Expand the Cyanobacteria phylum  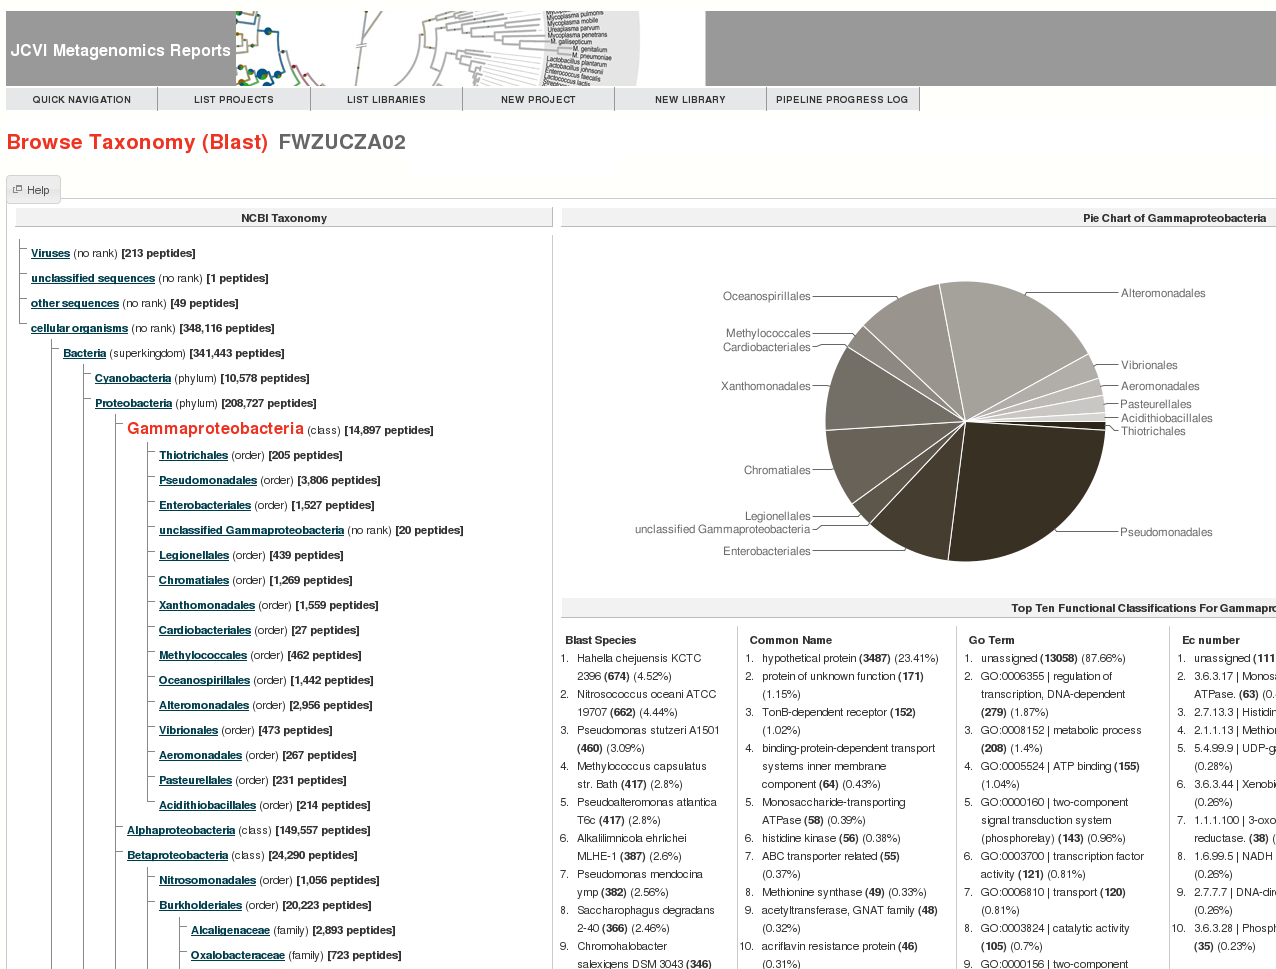(132, 377)
